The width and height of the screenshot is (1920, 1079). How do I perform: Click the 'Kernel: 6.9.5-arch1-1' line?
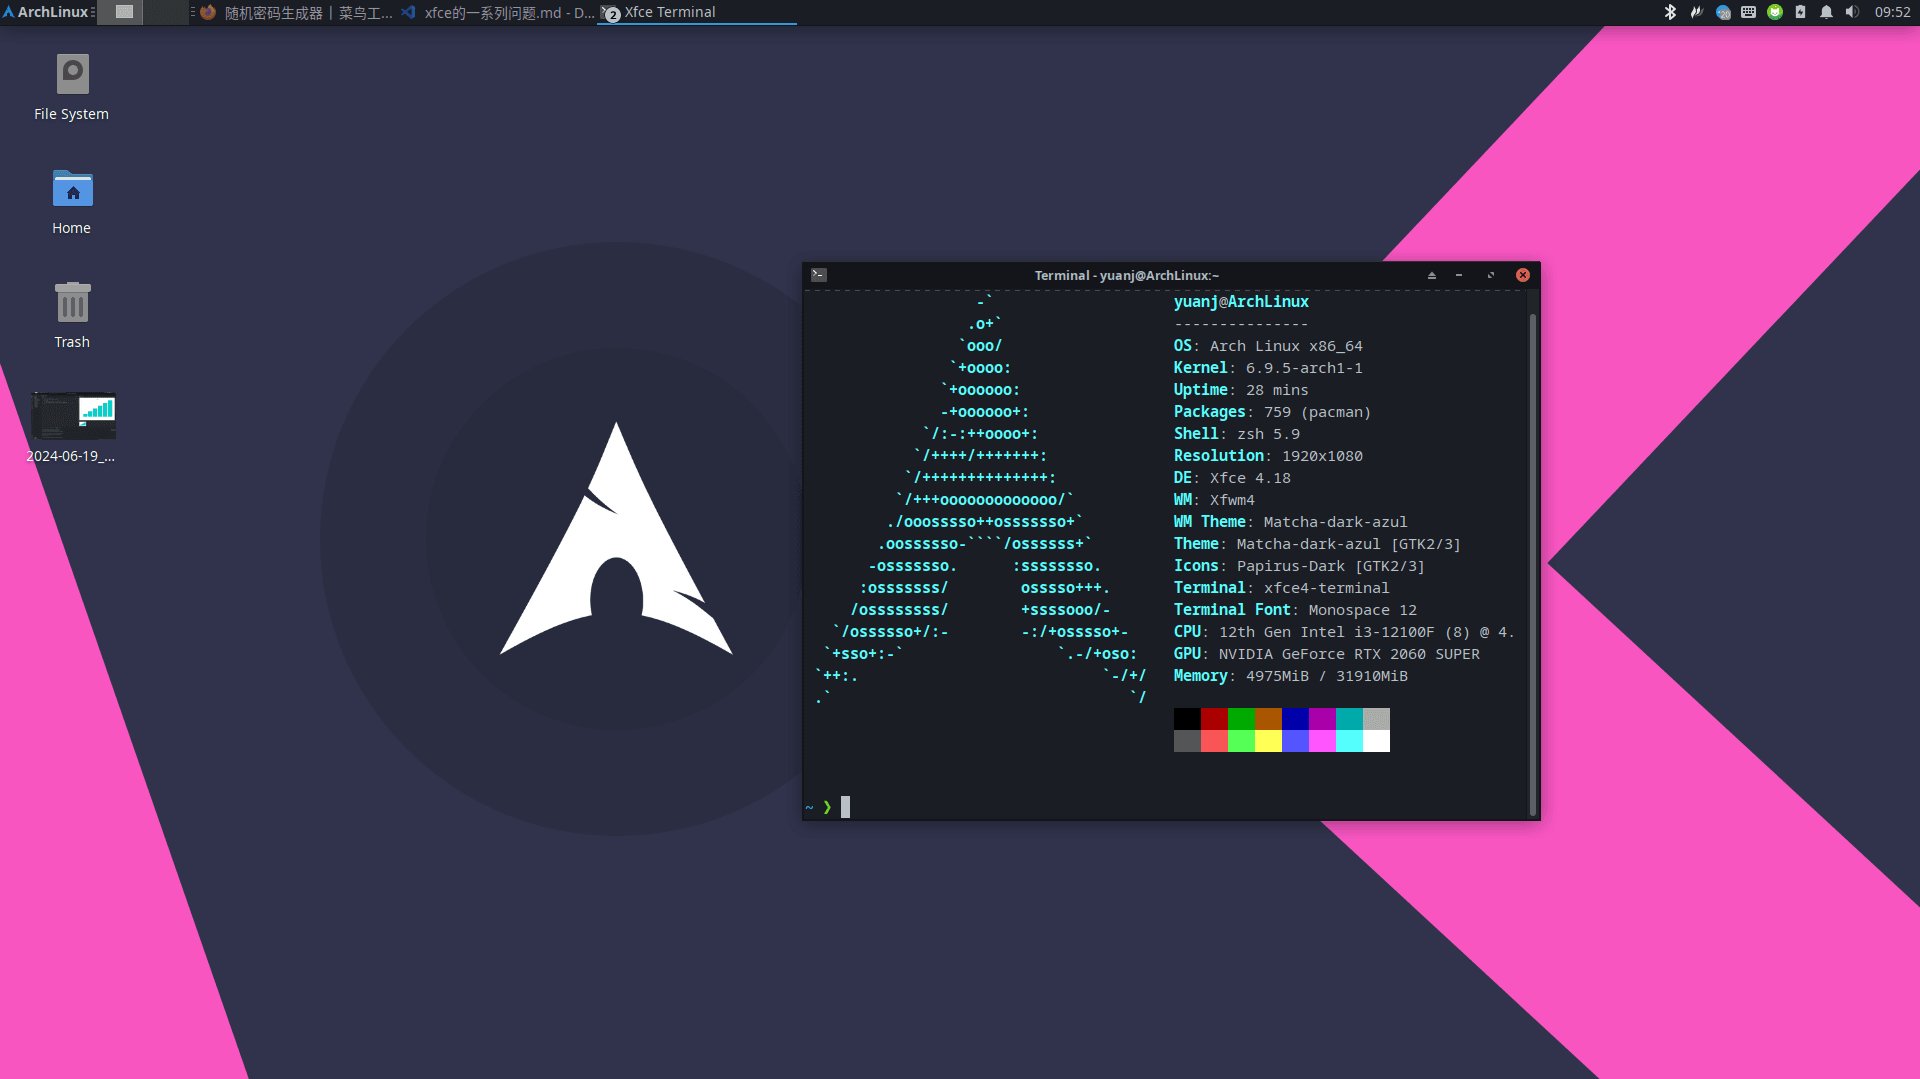pyautogui.click(x=1268, y=368)
